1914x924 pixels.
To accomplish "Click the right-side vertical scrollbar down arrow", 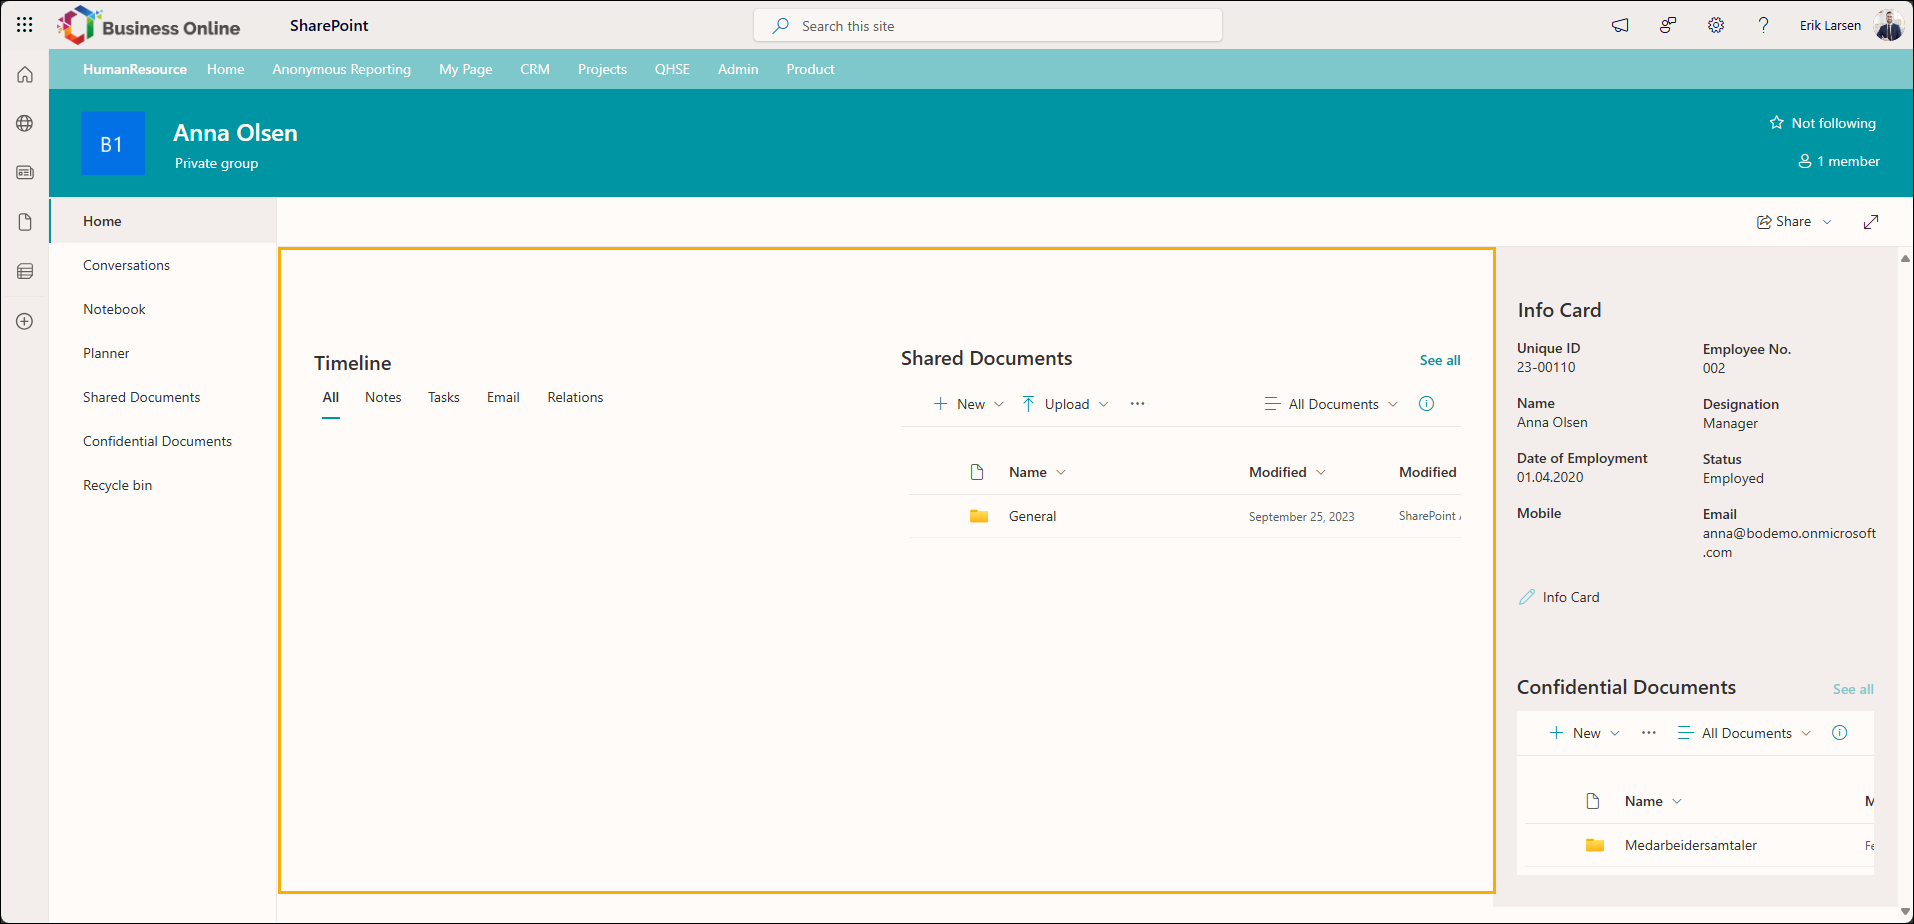I will tap(1905, 912).
